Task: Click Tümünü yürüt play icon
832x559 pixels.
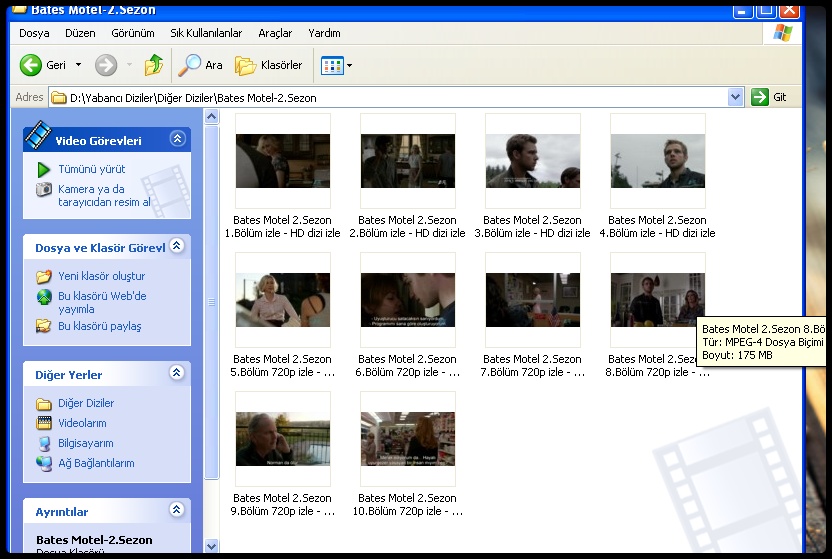Action: (44, 169)
